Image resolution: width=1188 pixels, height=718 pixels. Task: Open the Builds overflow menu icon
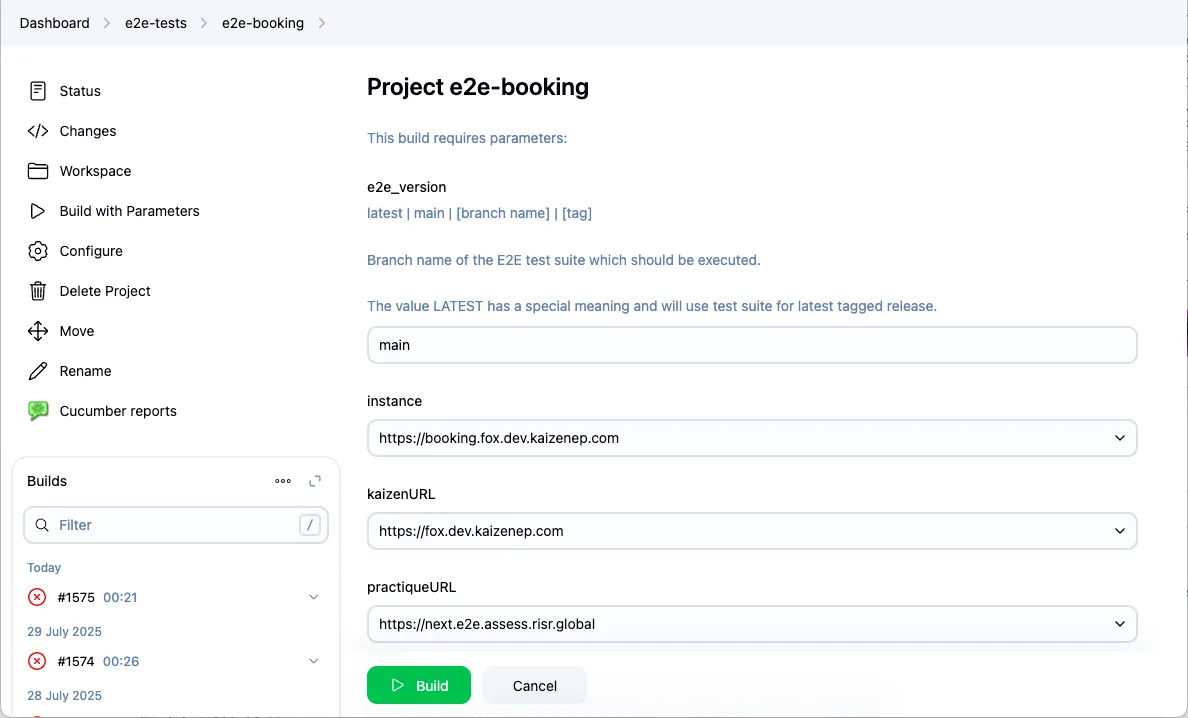click(x=283, y=481)
